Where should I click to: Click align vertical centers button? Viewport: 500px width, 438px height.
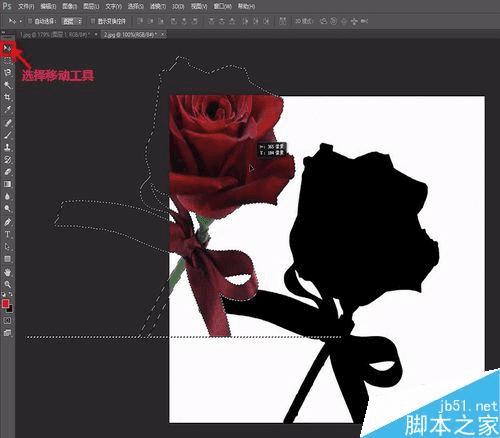151,21
